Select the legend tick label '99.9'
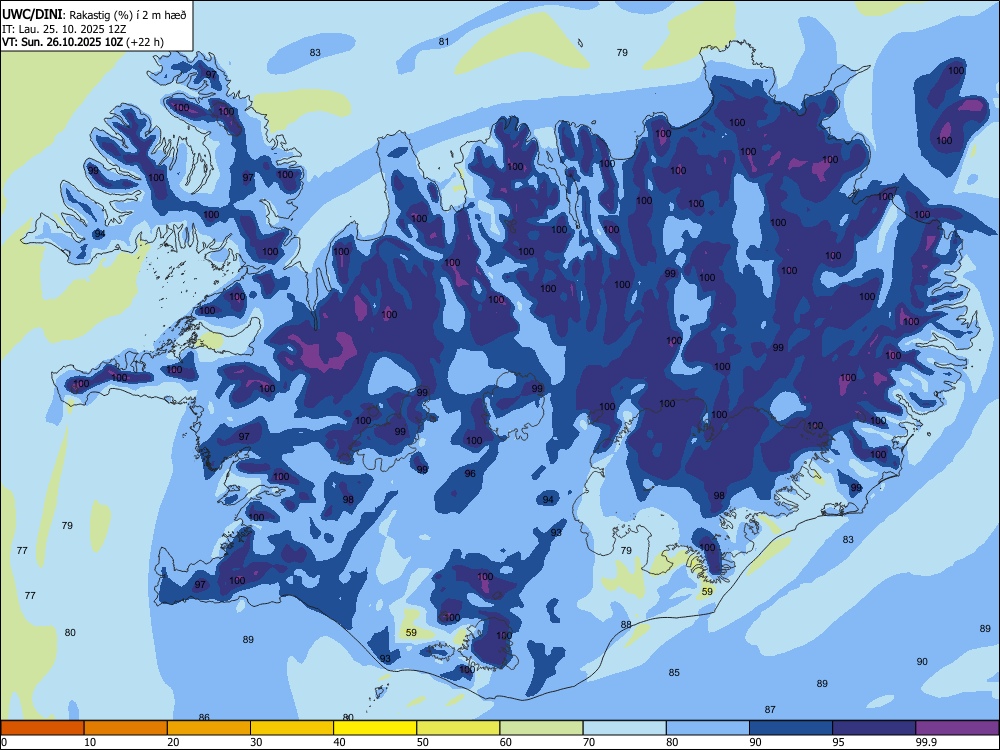1000x750 pixels. click(926, 742)
